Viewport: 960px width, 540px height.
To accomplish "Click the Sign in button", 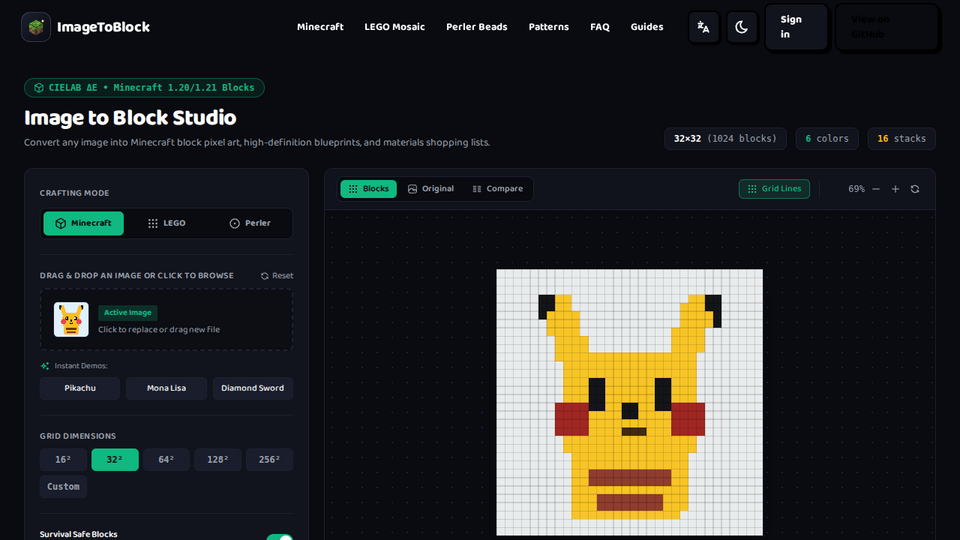I will [796, 27].
